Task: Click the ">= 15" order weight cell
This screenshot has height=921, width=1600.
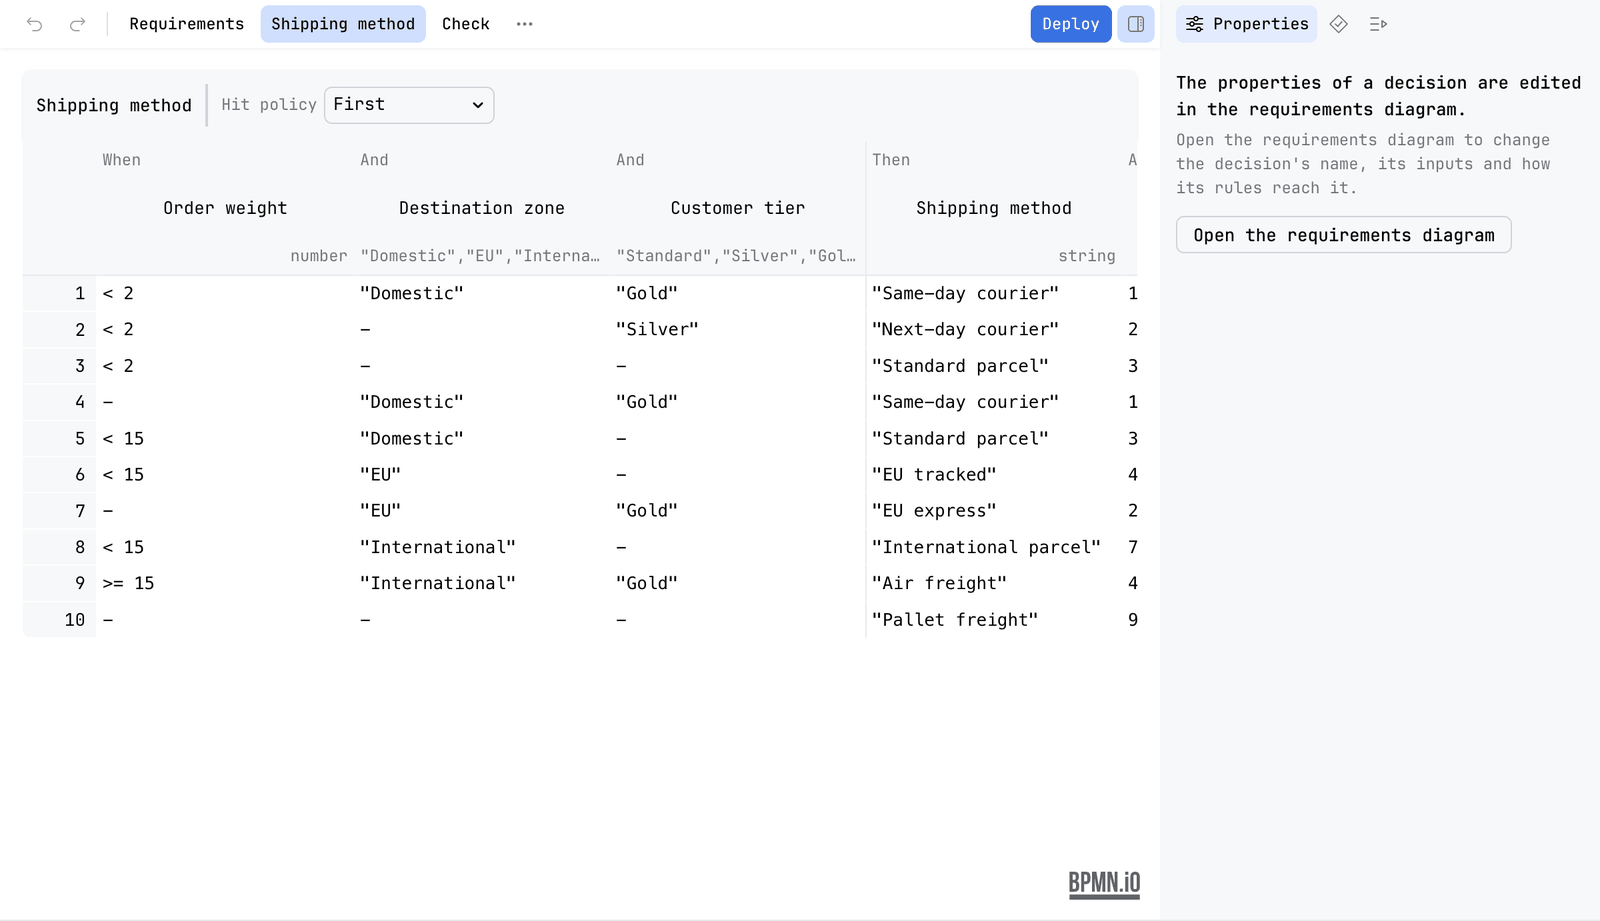Action: 225,584
